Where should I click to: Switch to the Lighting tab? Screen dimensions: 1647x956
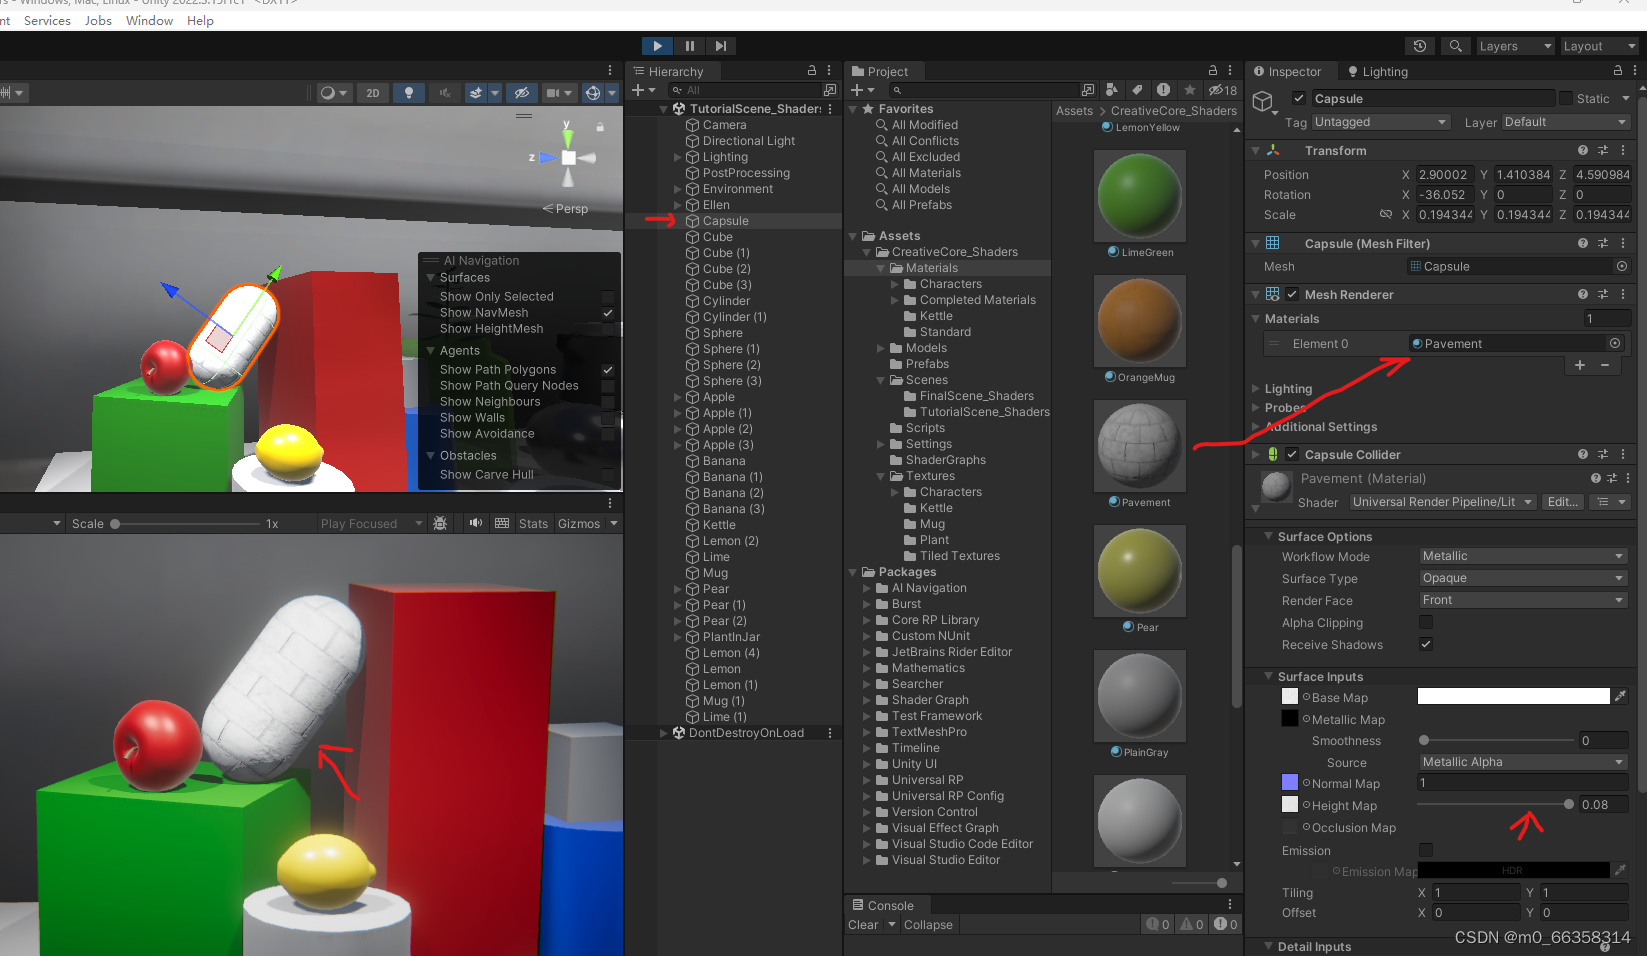pyautogui.click(x=1377, y=71)
